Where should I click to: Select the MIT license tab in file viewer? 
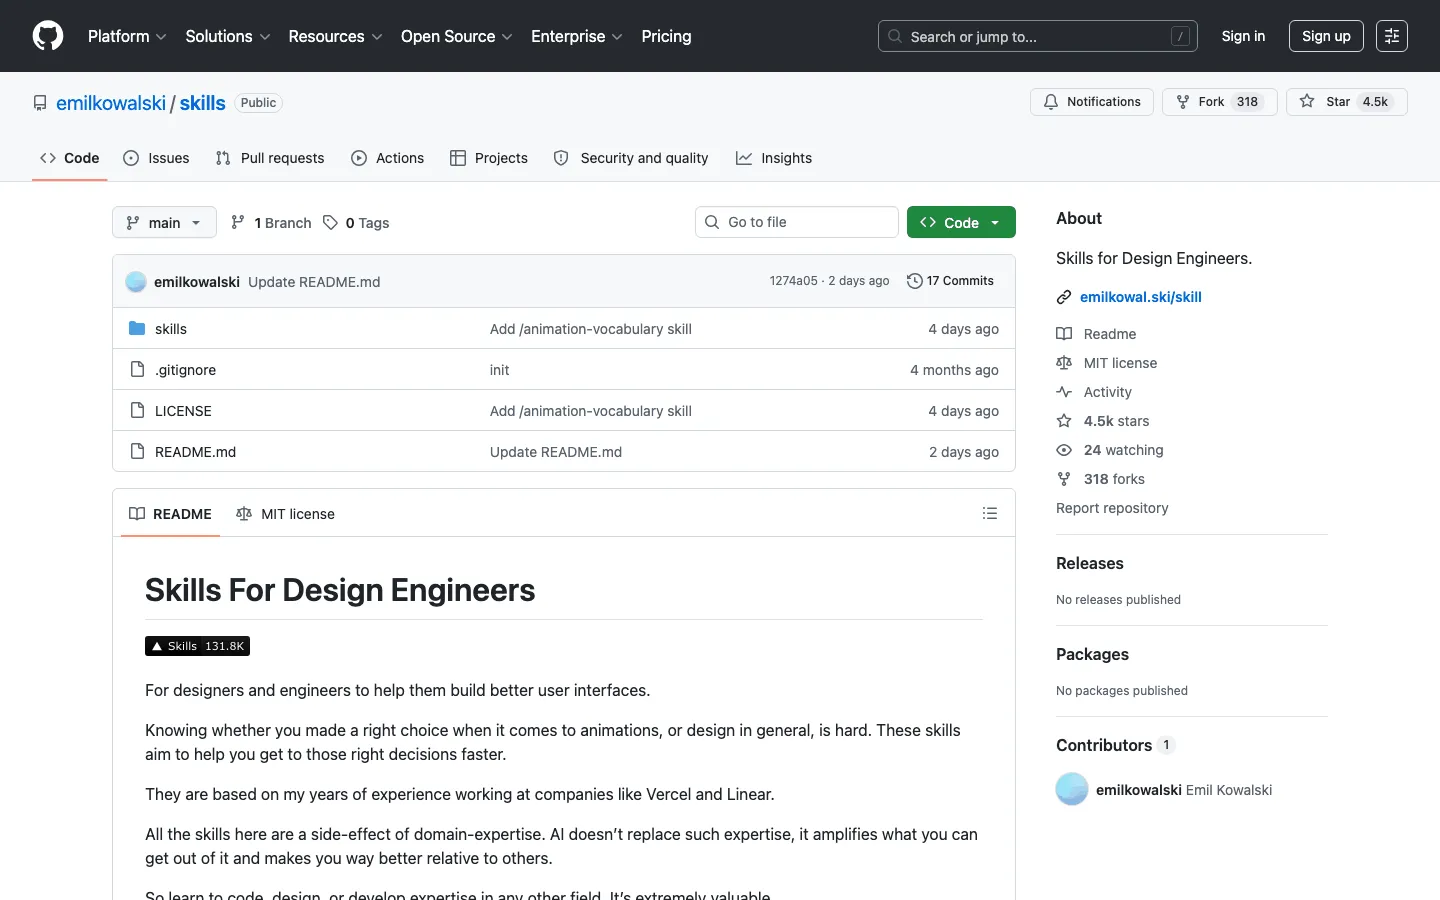click(285, 514)
